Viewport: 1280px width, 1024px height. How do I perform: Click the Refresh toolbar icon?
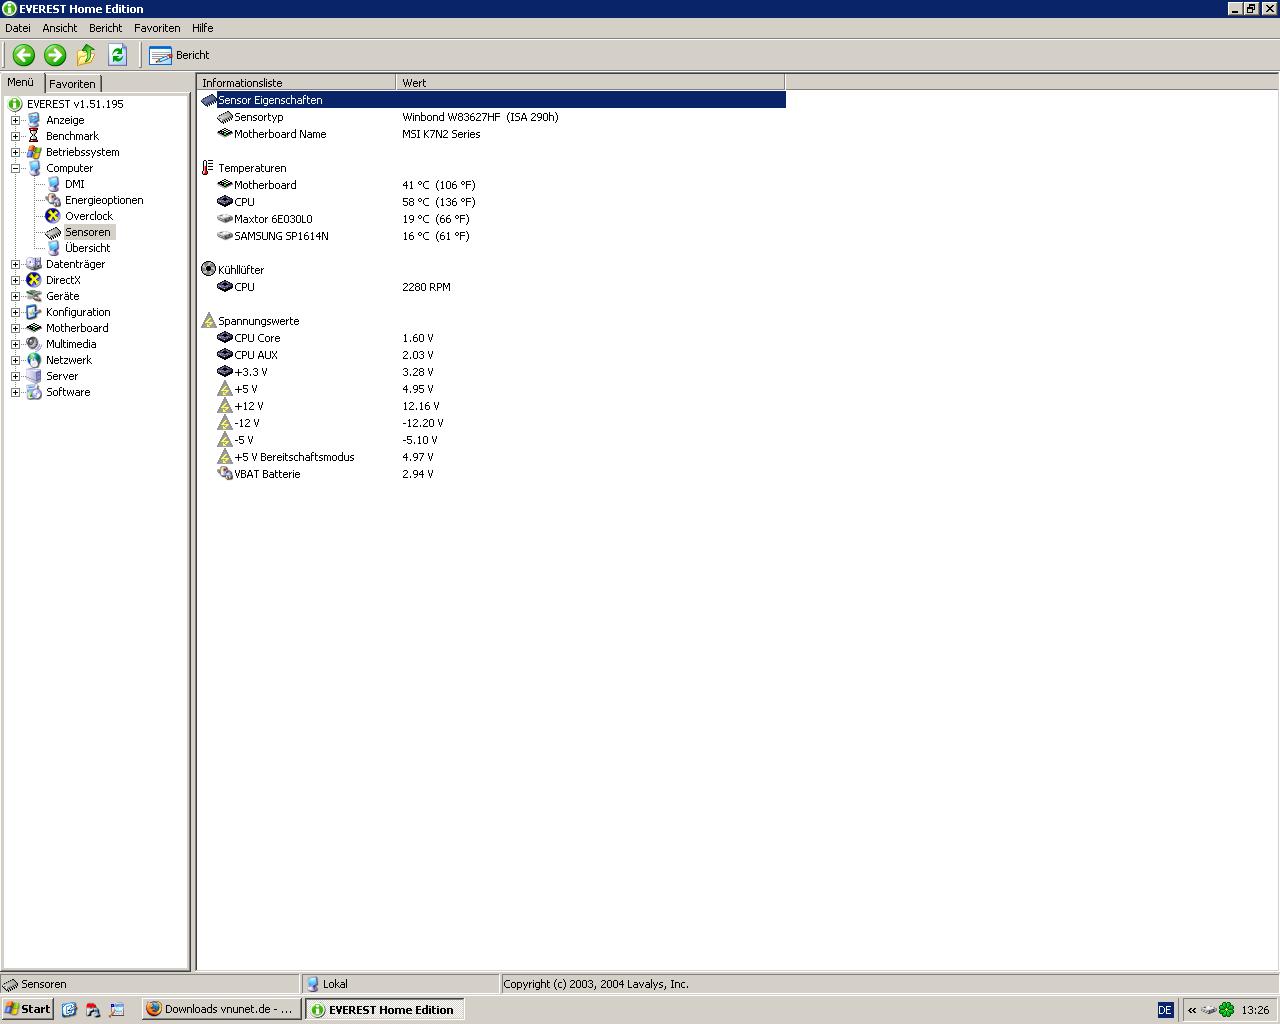[117, 55]
